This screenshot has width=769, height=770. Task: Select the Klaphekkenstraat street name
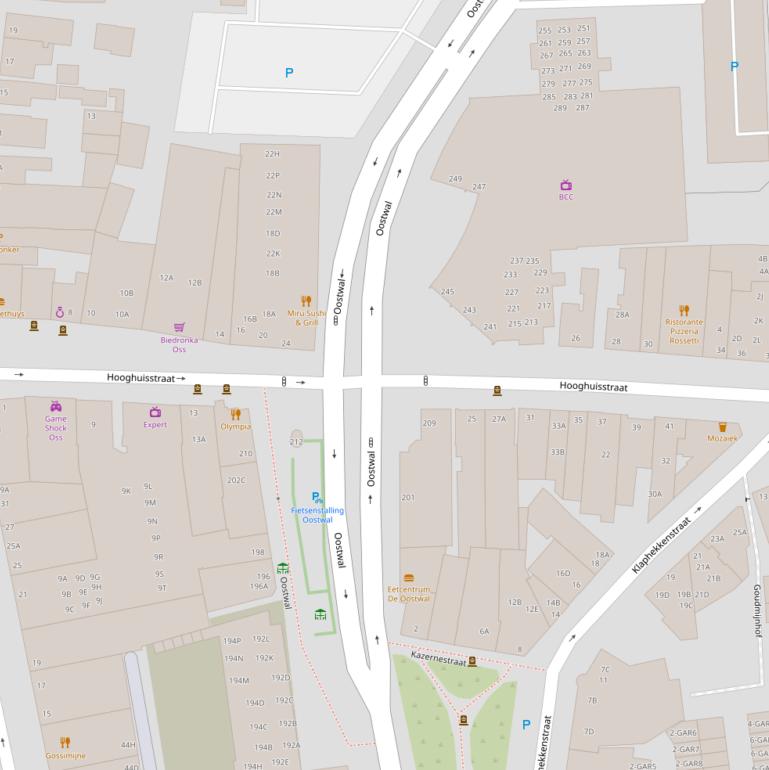coord(661,546)
